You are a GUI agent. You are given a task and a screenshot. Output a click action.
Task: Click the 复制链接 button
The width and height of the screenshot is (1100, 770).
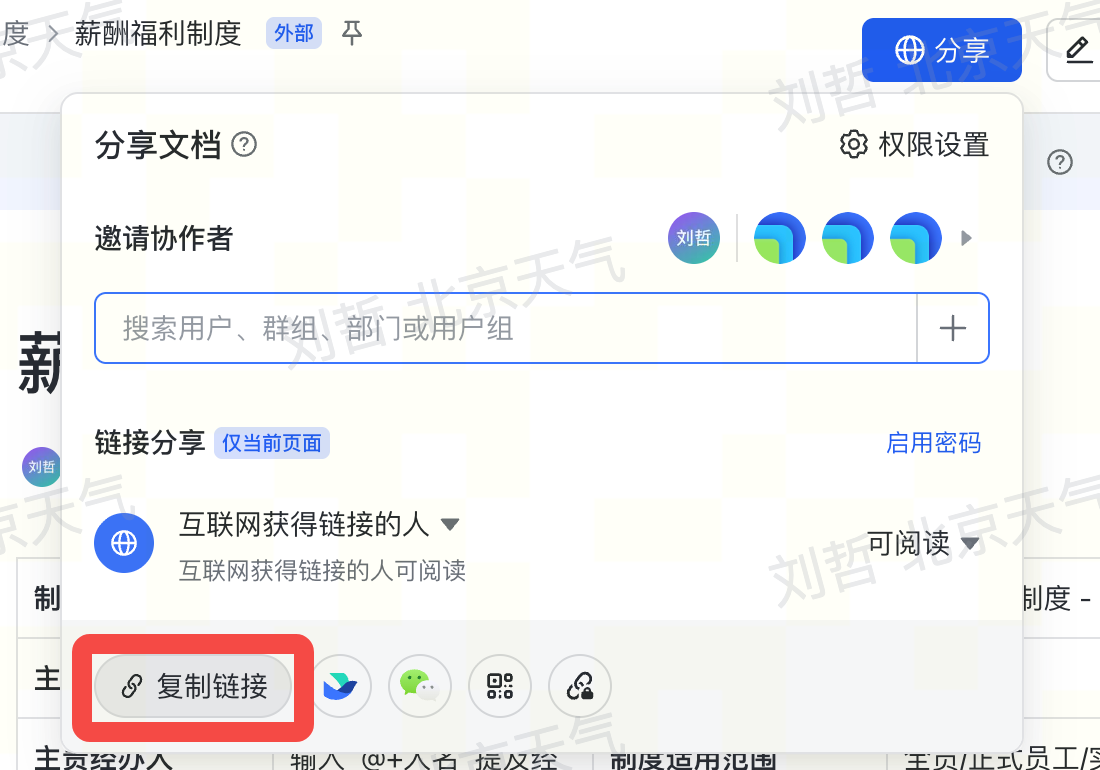click(193, 686)
